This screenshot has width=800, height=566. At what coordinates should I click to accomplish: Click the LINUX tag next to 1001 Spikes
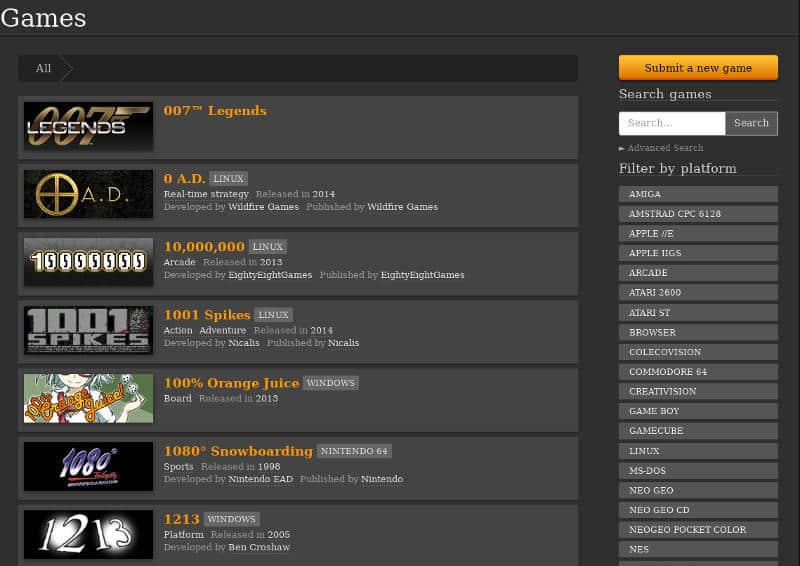click(x=273, y=315)
